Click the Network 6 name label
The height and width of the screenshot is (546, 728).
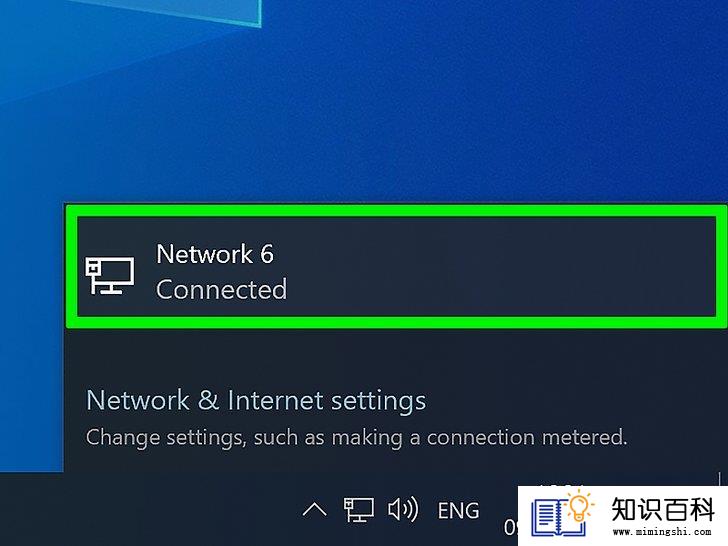click(x=215, y=254)
